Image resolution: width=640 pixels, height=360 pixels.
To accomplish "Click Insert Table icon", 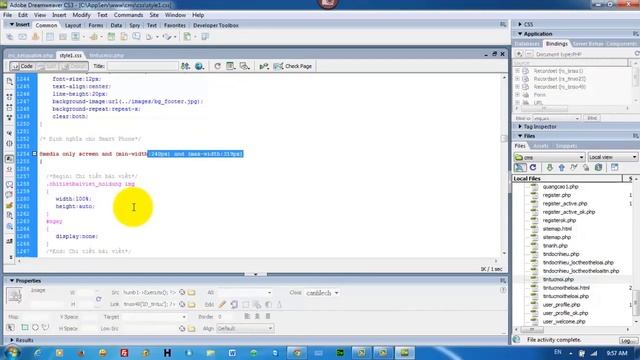I will point(50,37).
